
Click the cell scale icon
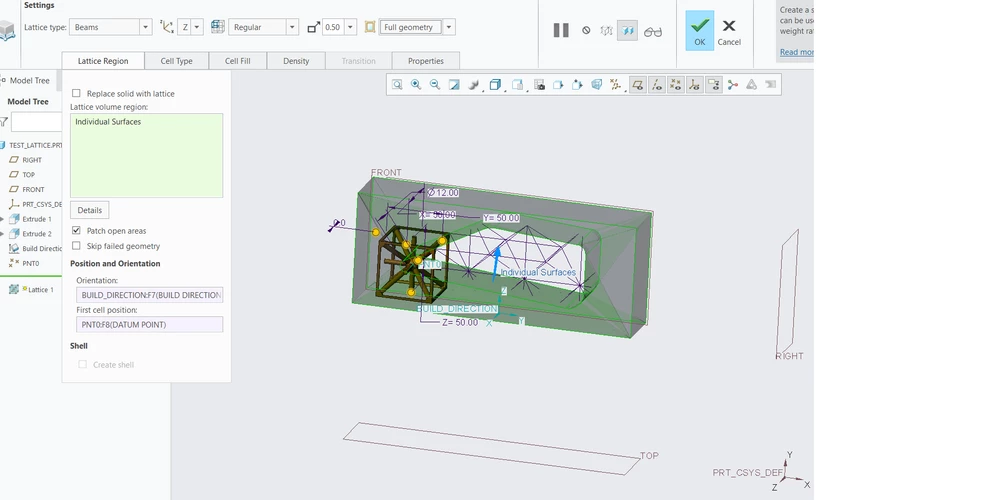(x=313, y=27)
